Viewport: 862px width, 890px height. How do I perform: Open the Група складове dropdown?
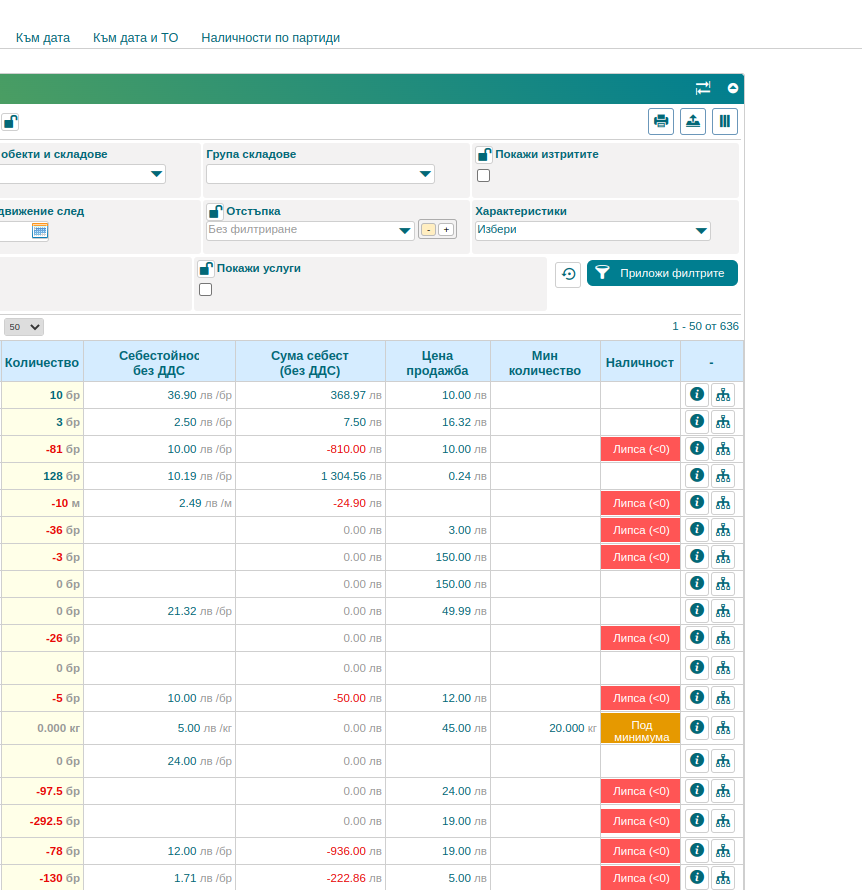(320, 174)
